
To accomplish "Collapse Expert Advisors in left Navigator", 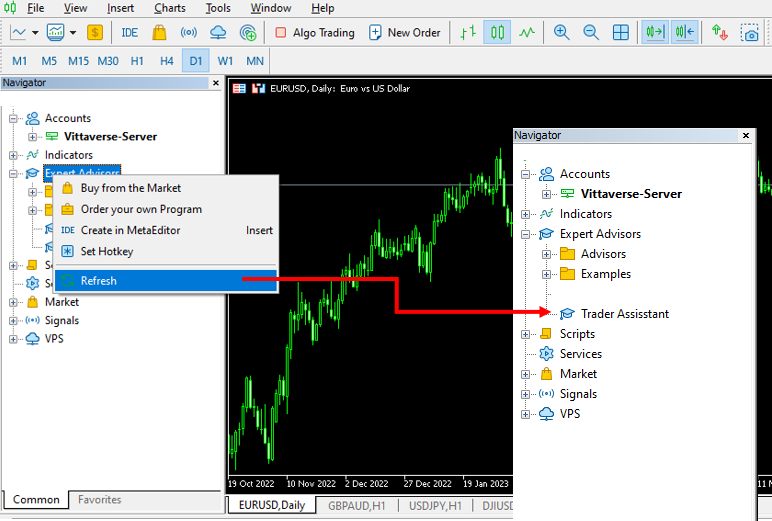I will pyautogui.click(x=13, y=173).
